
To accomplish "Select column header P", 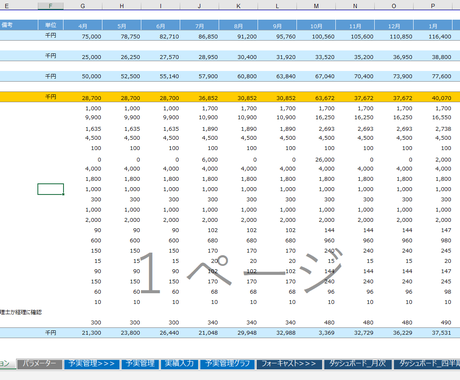I will [433, 6].
